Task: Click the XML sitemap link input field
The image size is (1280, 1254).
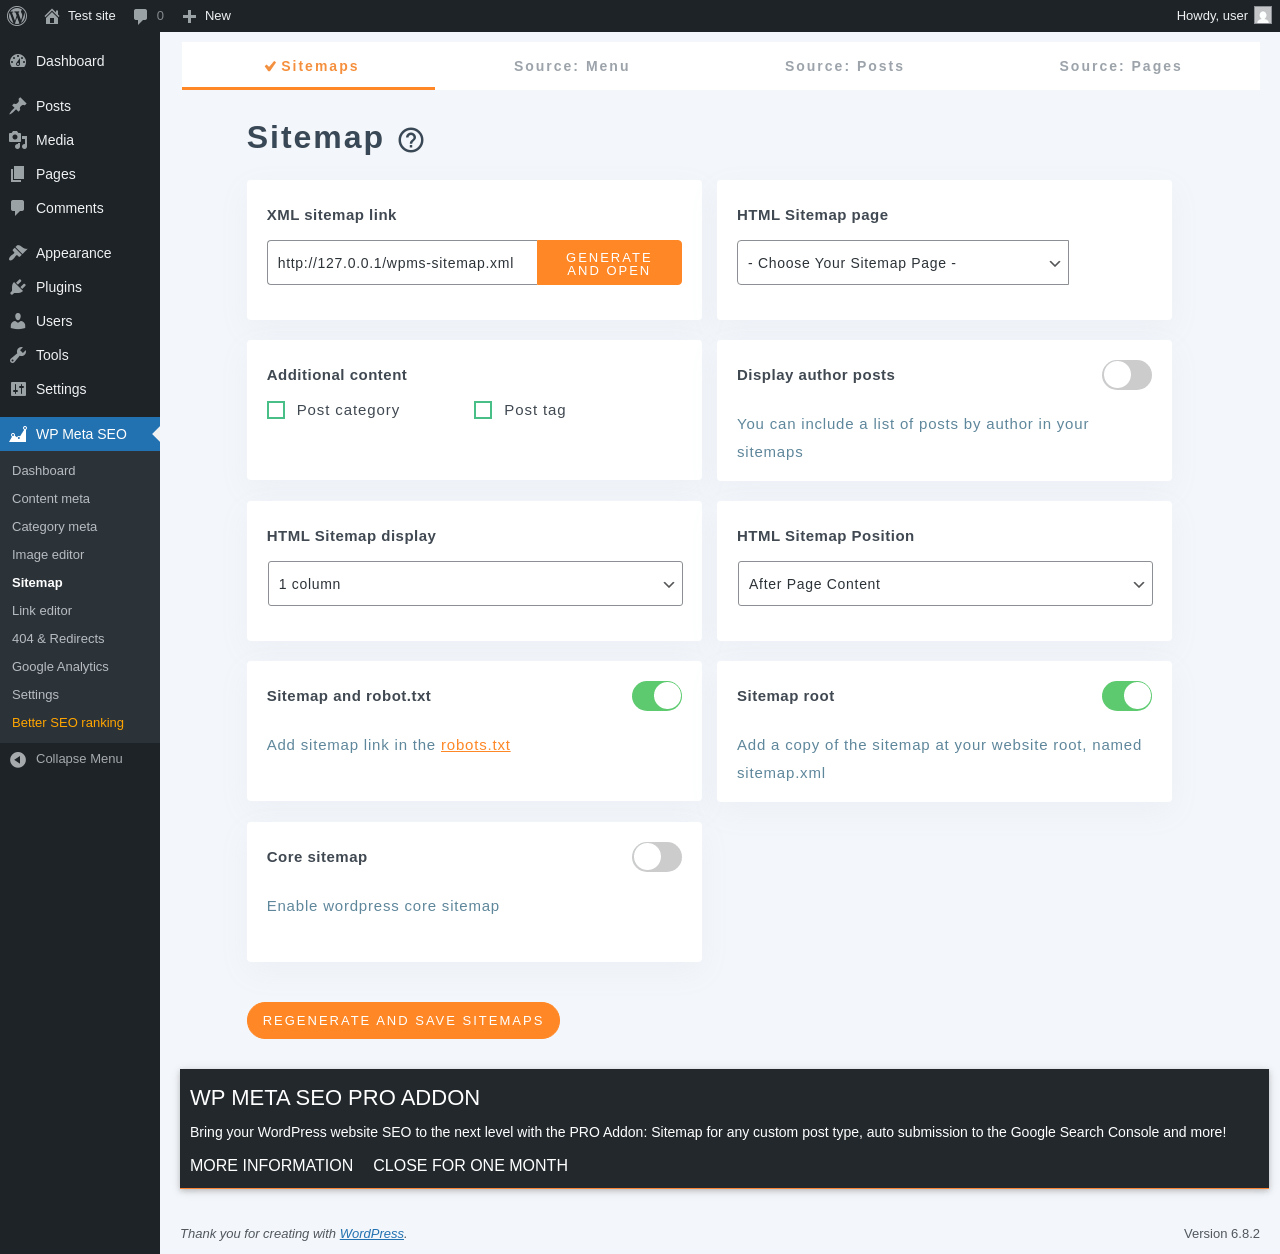Action: (x=402, y=262)
